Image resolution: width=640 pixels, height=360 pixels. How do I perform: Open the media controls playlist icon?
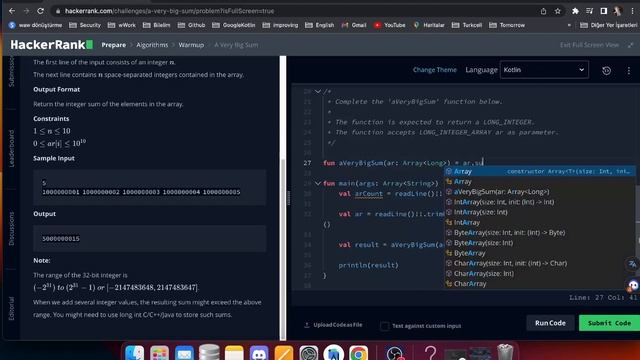tap(589, 11)
